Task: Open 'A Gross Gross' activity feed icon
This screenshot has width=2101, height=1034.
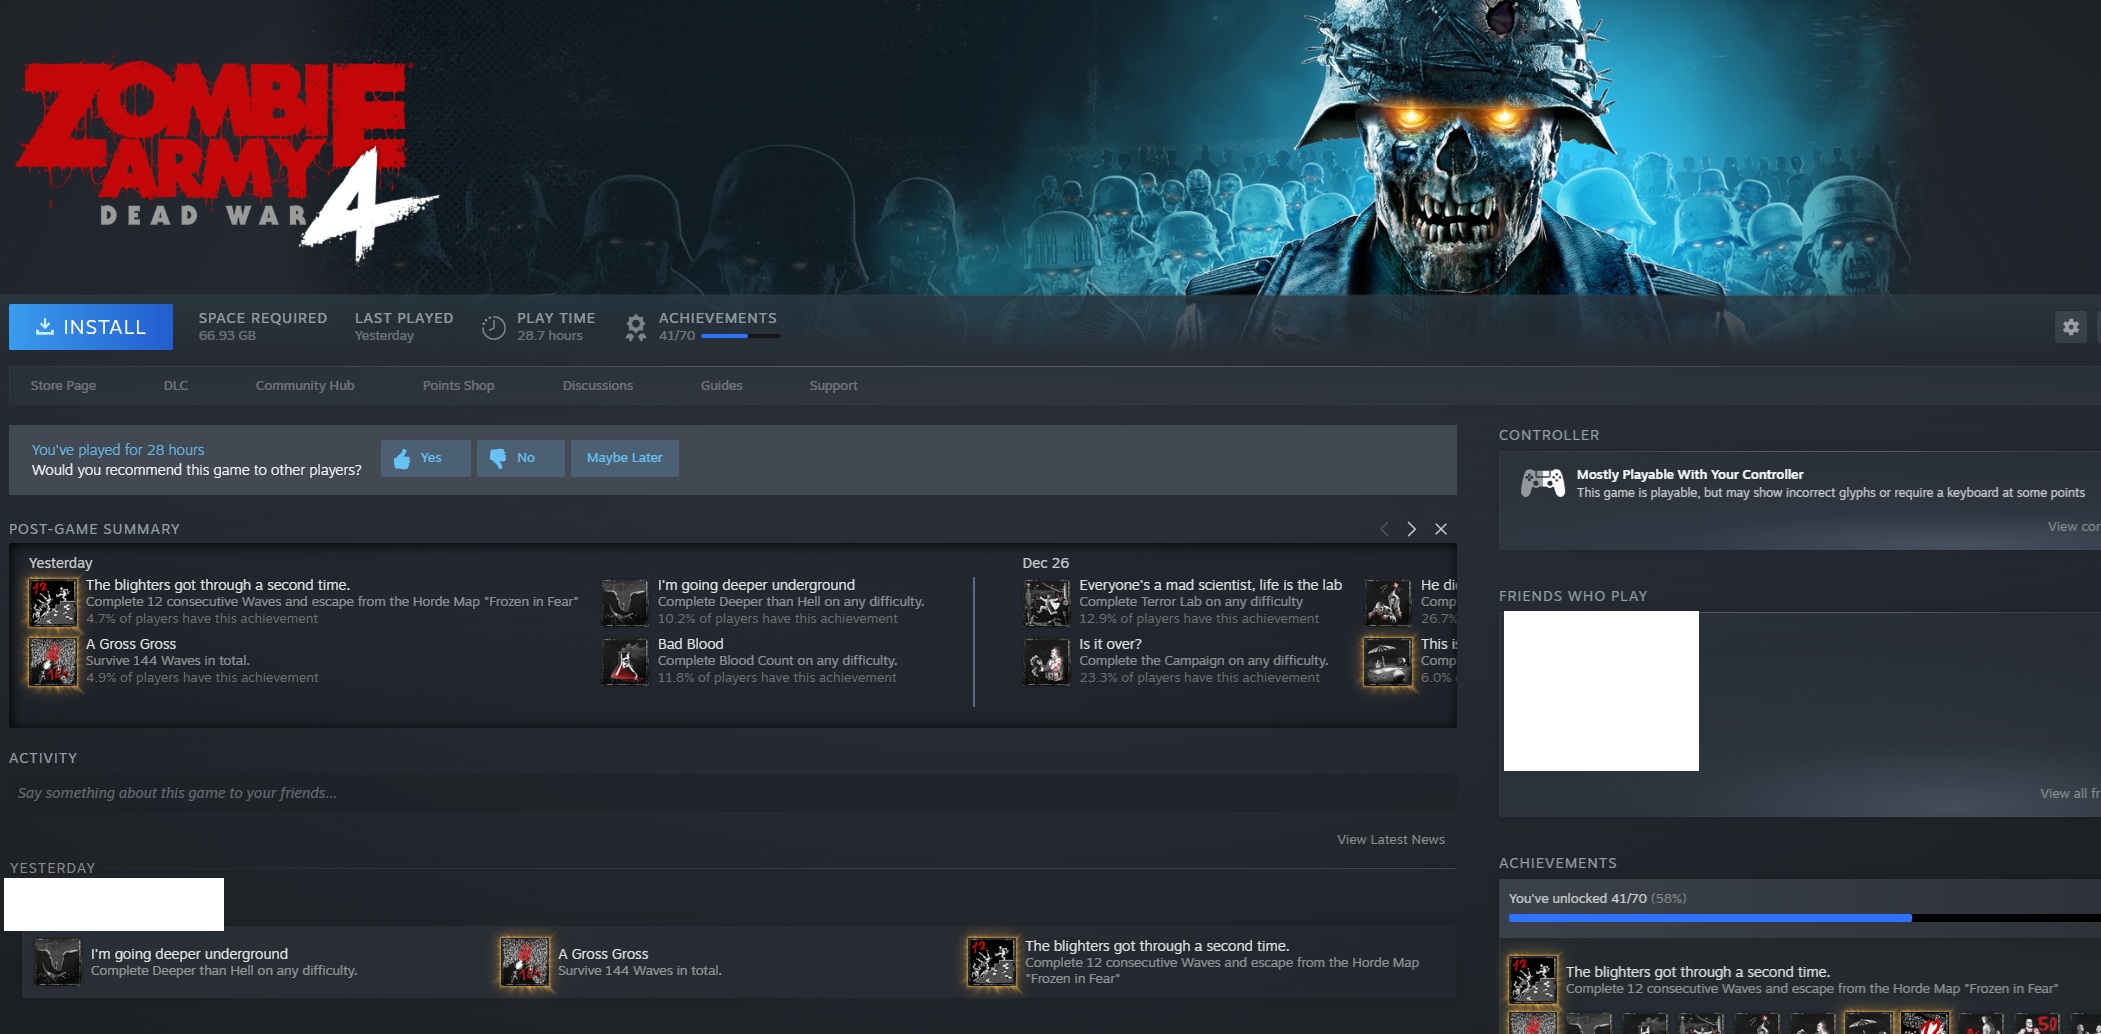Action: [525, 962]
